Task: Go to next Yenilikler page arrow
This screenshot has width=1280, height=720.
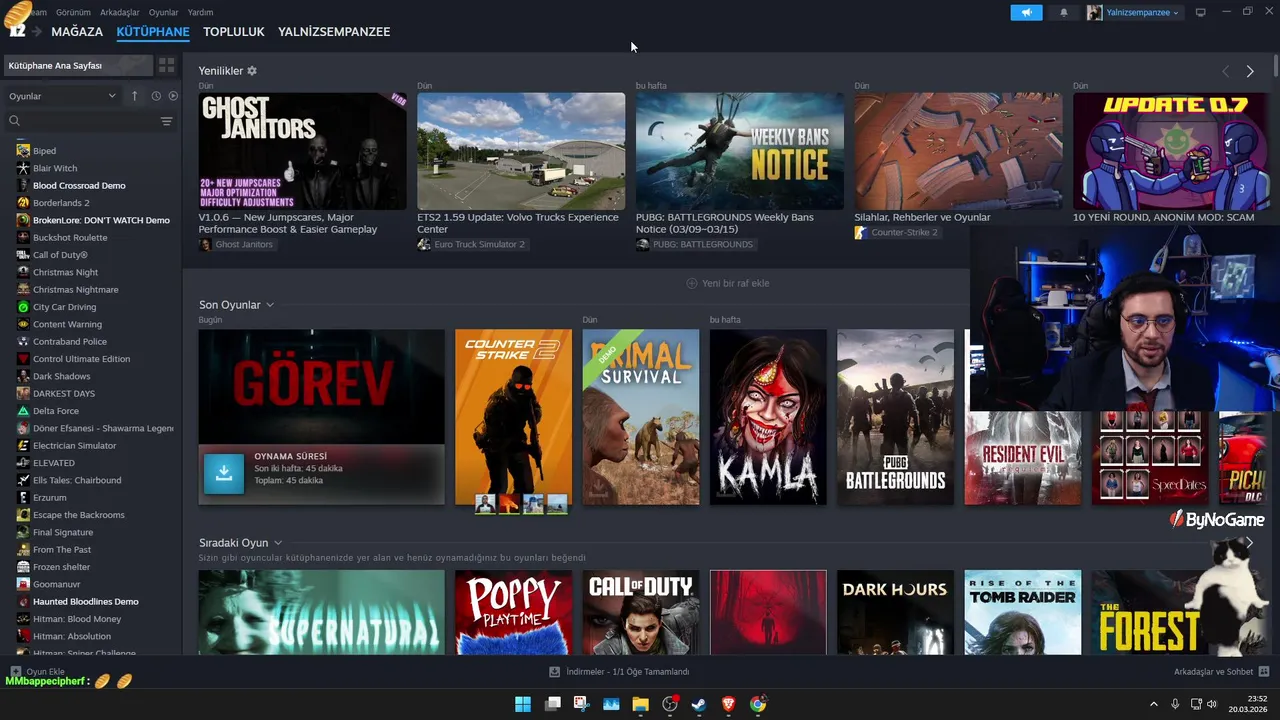Action: point(1250,71)
